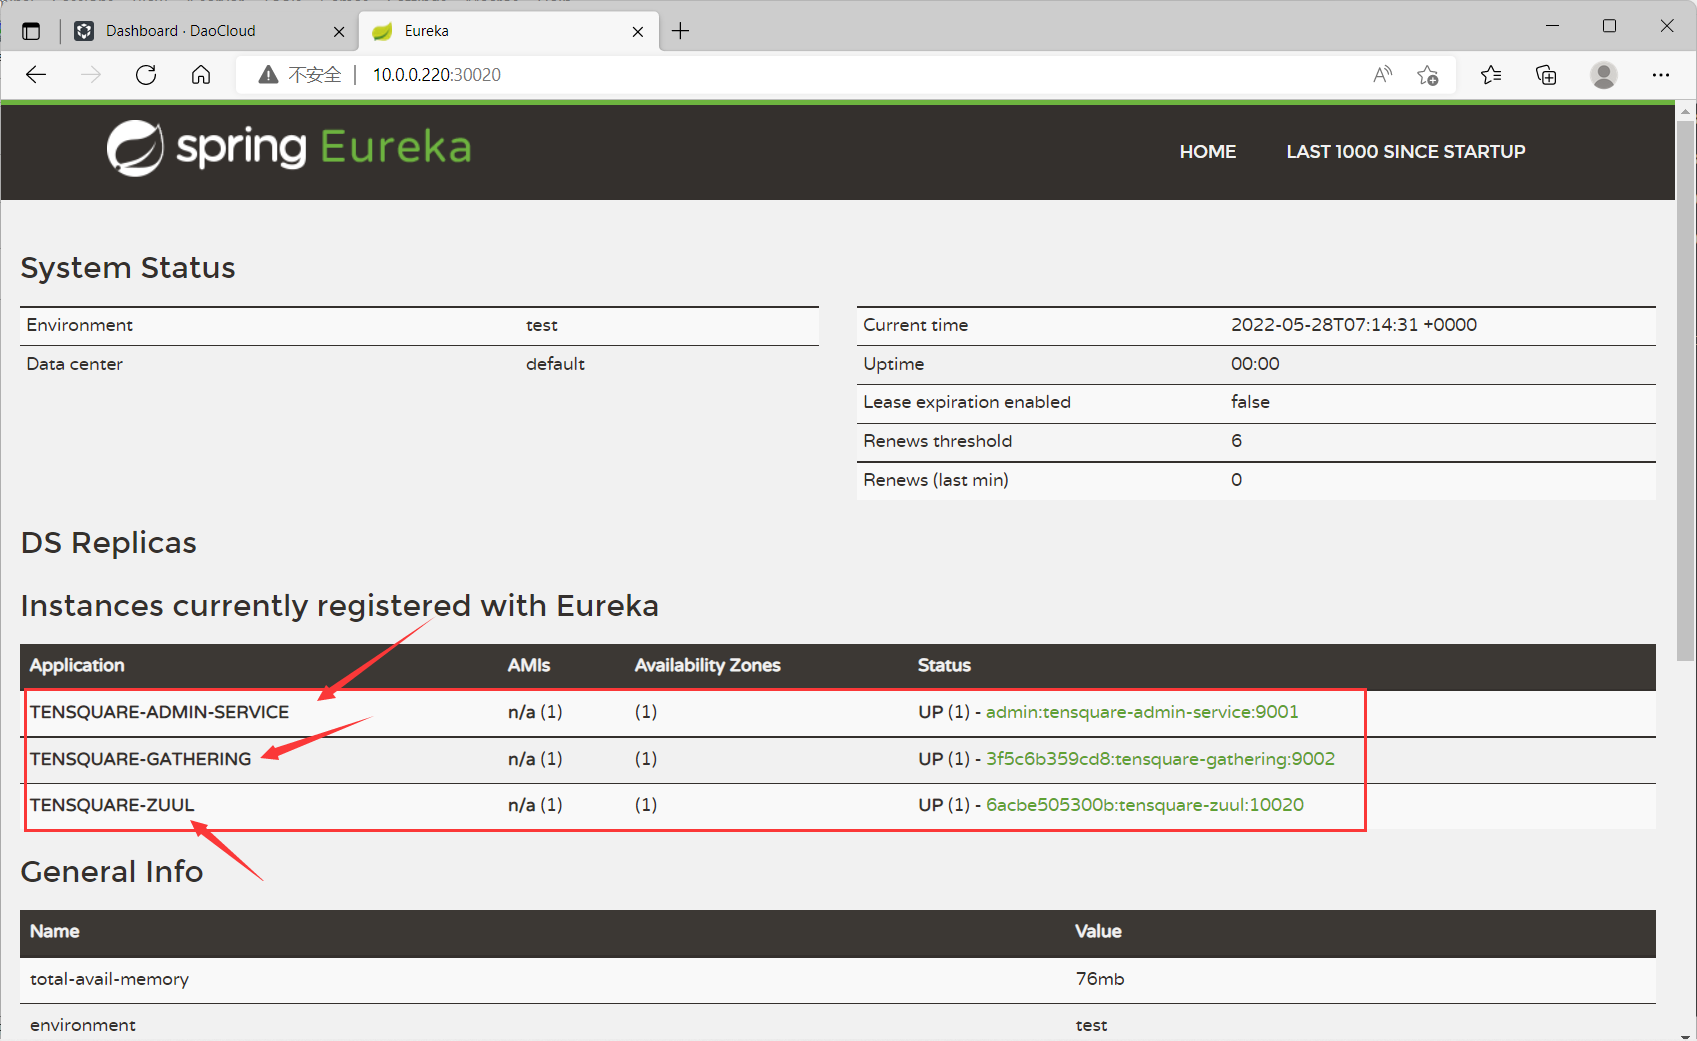Open LAST 1000 SINCE STARTUP page
Image resolution: width=1697 pixels, height=1041 pixels.
point(1406,152)
